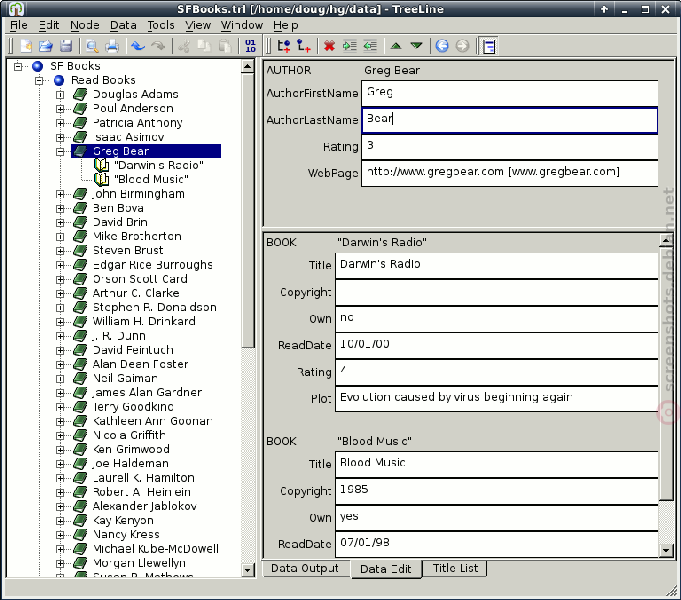The image size is (681, 600).
Task: Click the open-book icon beside Darwin's Radio
Action: click(x=102, y=165)
